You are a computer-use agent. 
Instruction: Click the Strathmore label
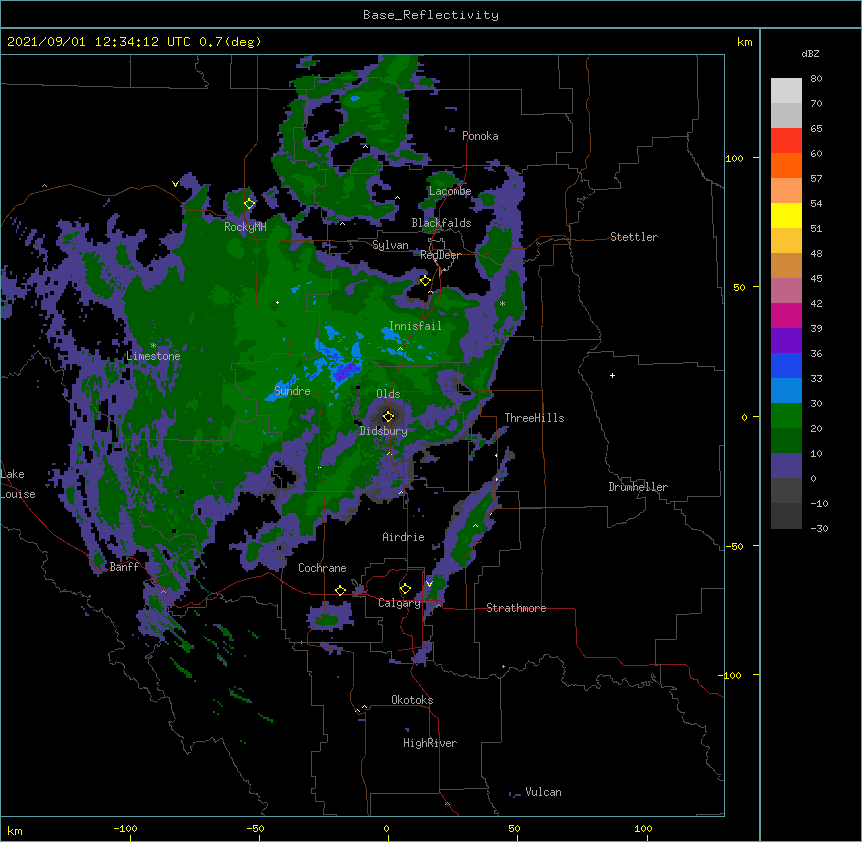point(516,608)
